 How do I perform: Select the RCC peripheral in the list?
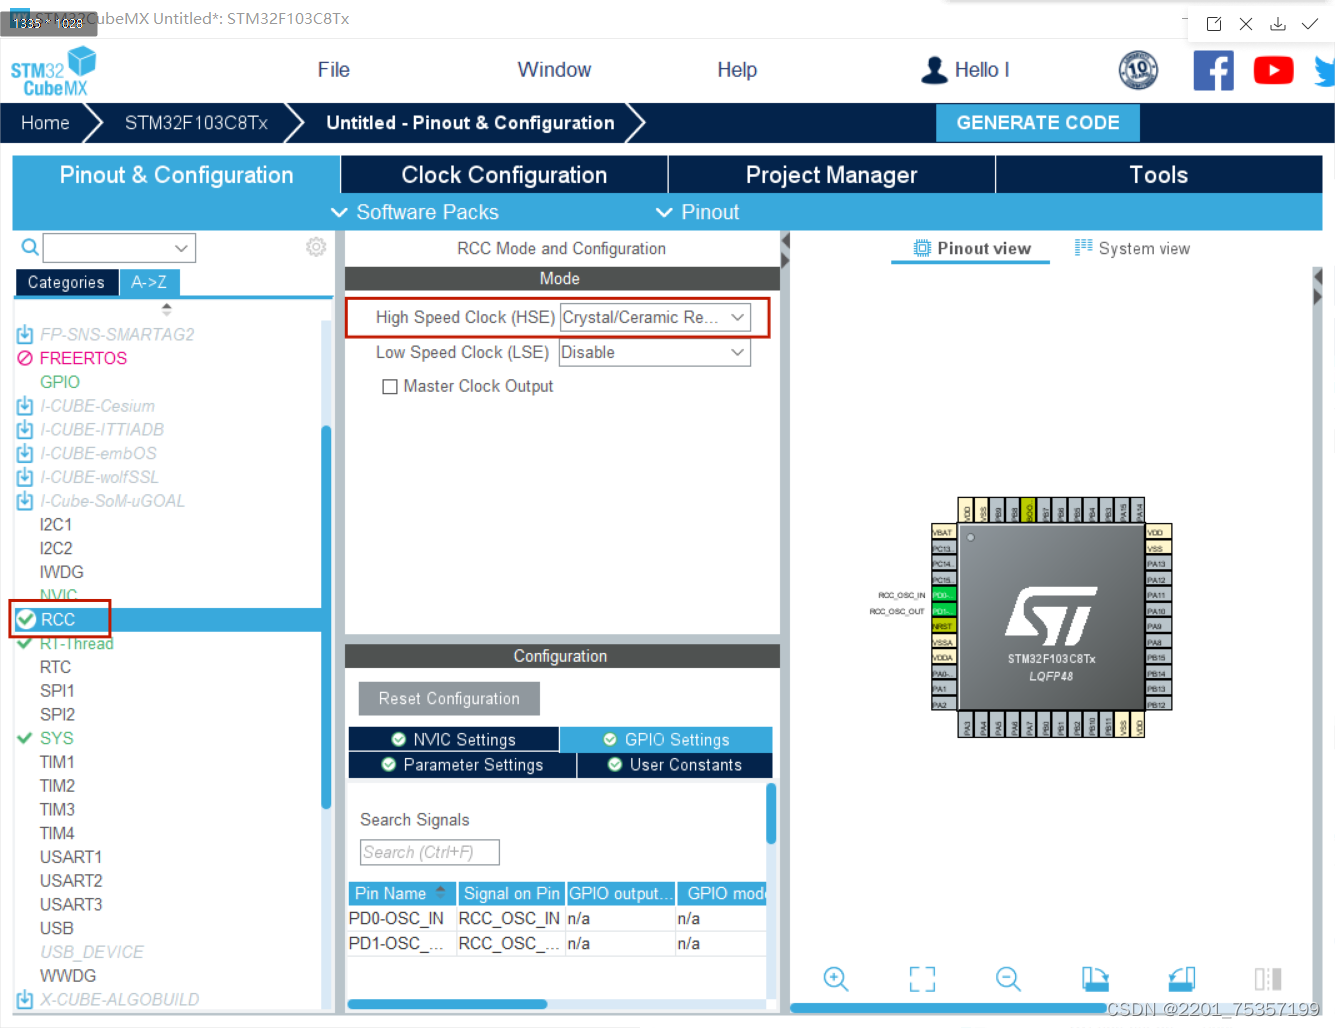tap(168, 620)
